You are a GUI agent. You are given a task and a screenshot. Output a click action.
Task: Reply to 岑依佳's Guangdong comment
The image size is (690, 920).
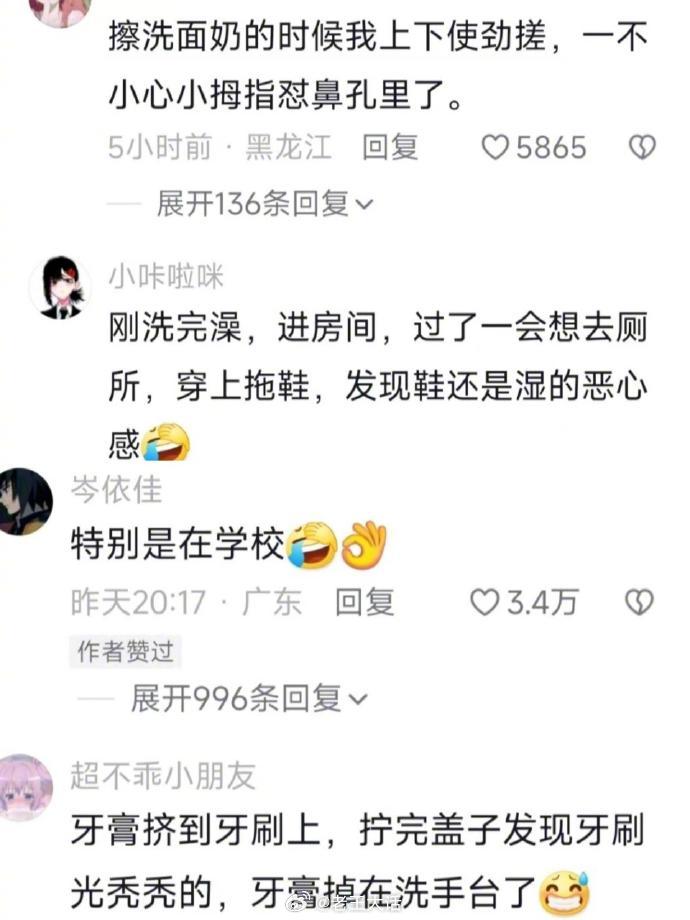tap(364, 603)
